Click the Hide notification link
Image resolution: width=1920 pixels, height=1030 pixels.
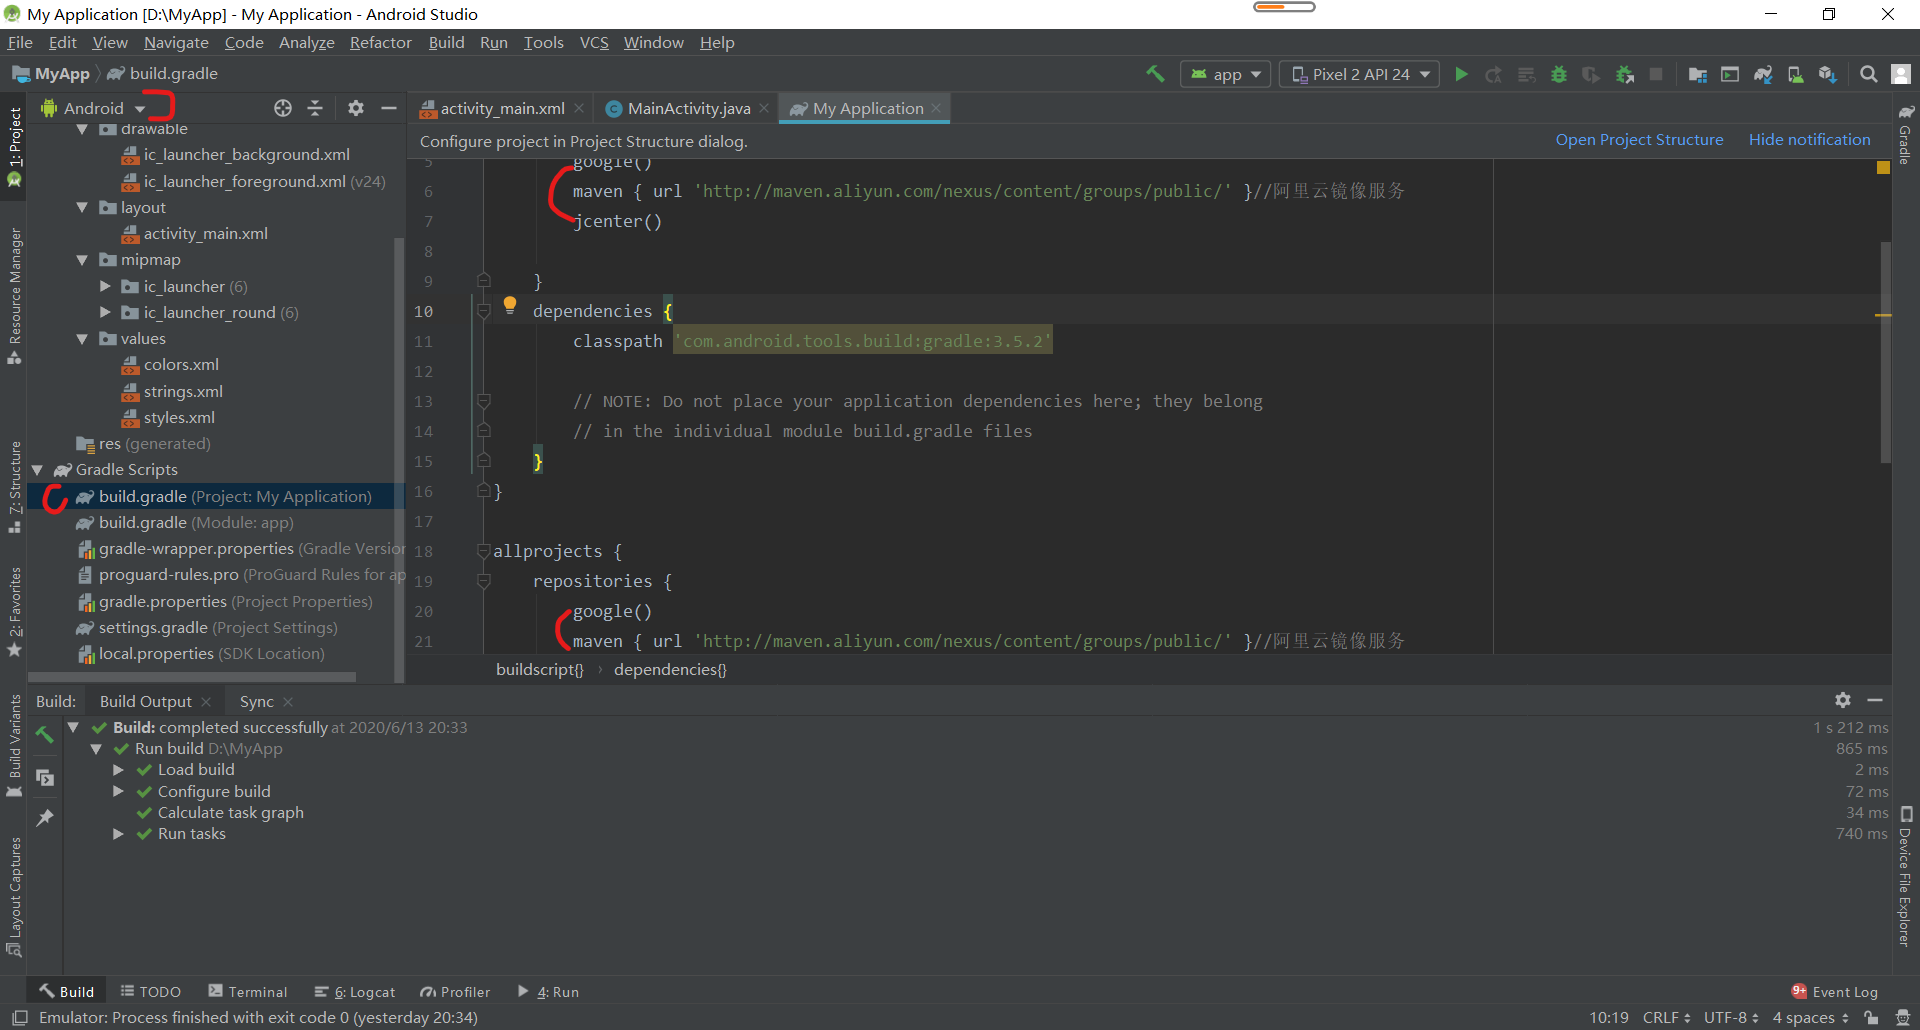1809,140
